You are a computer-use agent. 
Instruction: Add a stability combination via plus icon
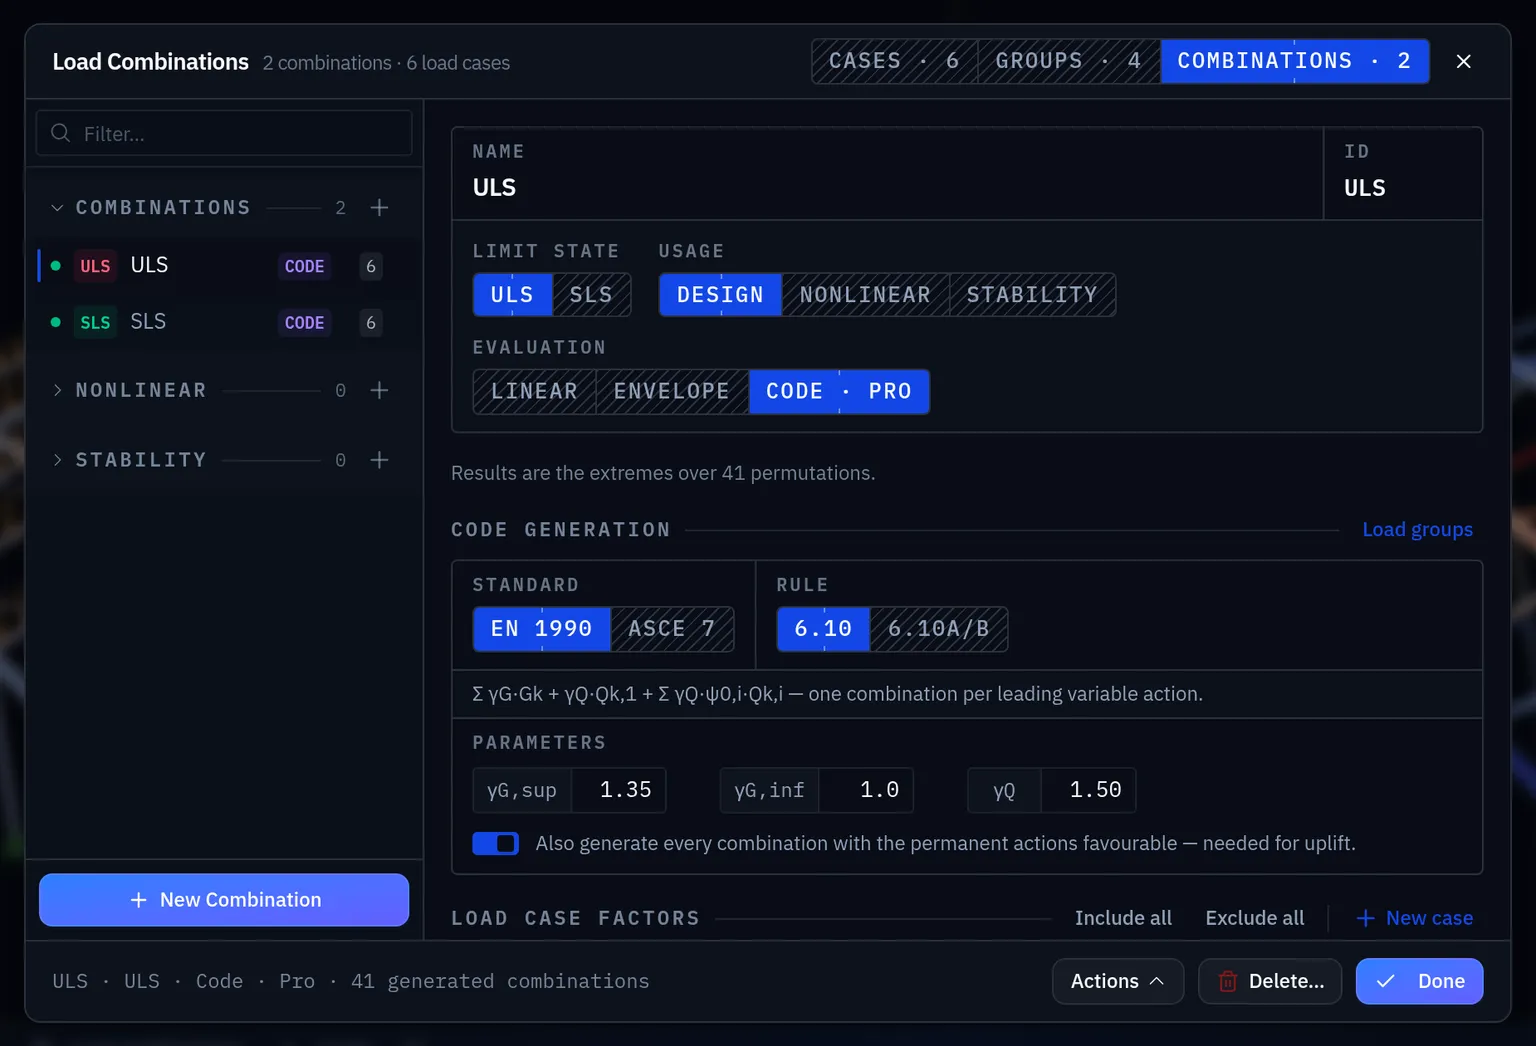[379, 460]
